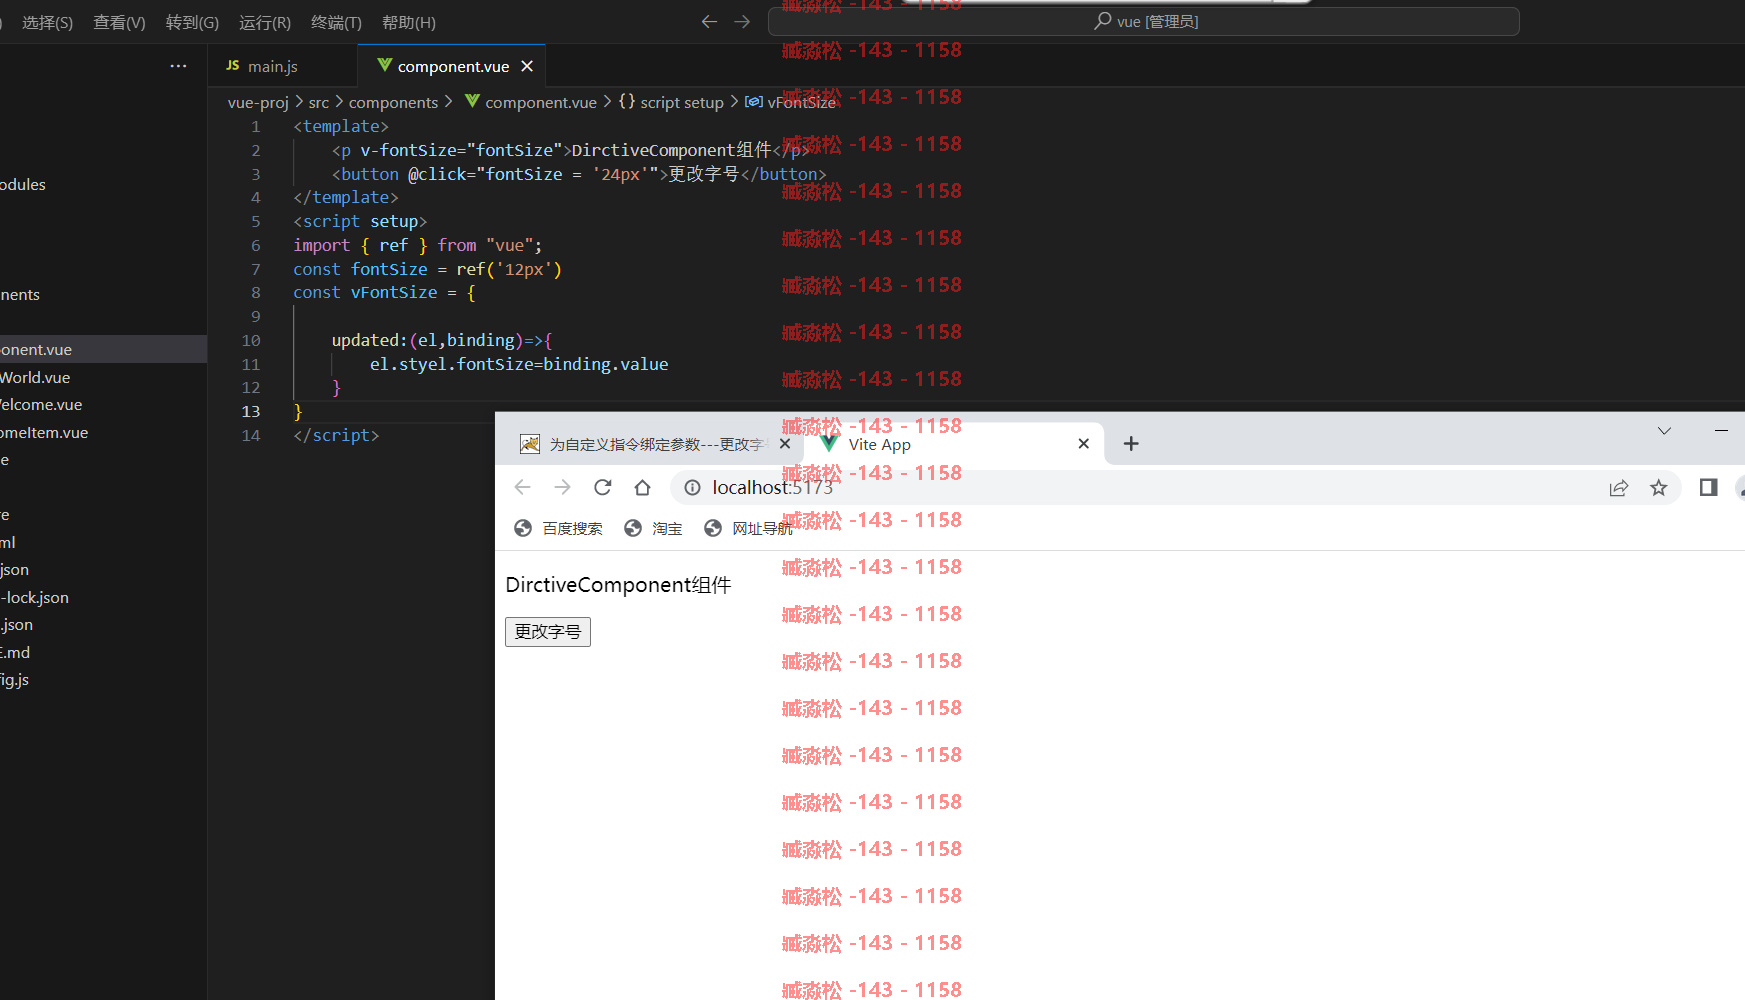Click components in the breadcrumb path
Image resolution: width=1745 pixels, height=1000 pixels.
click(393, 102)
